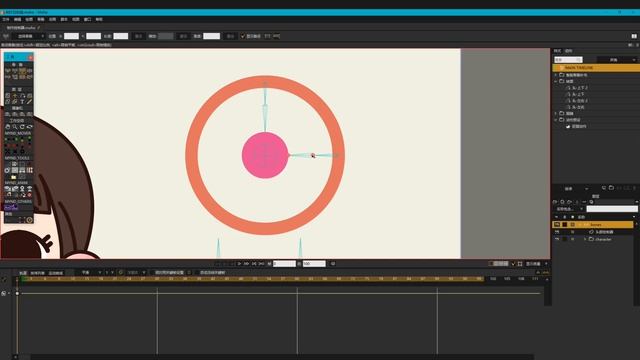Open the bone tool selector dropdown in options bar
The image size is (640, 360).
[29, 36]
